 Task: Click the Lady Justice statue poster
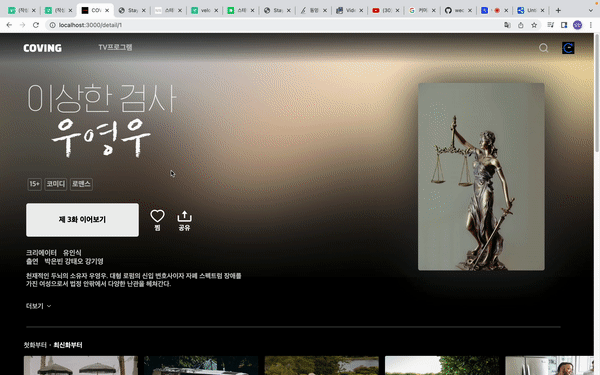481,177
